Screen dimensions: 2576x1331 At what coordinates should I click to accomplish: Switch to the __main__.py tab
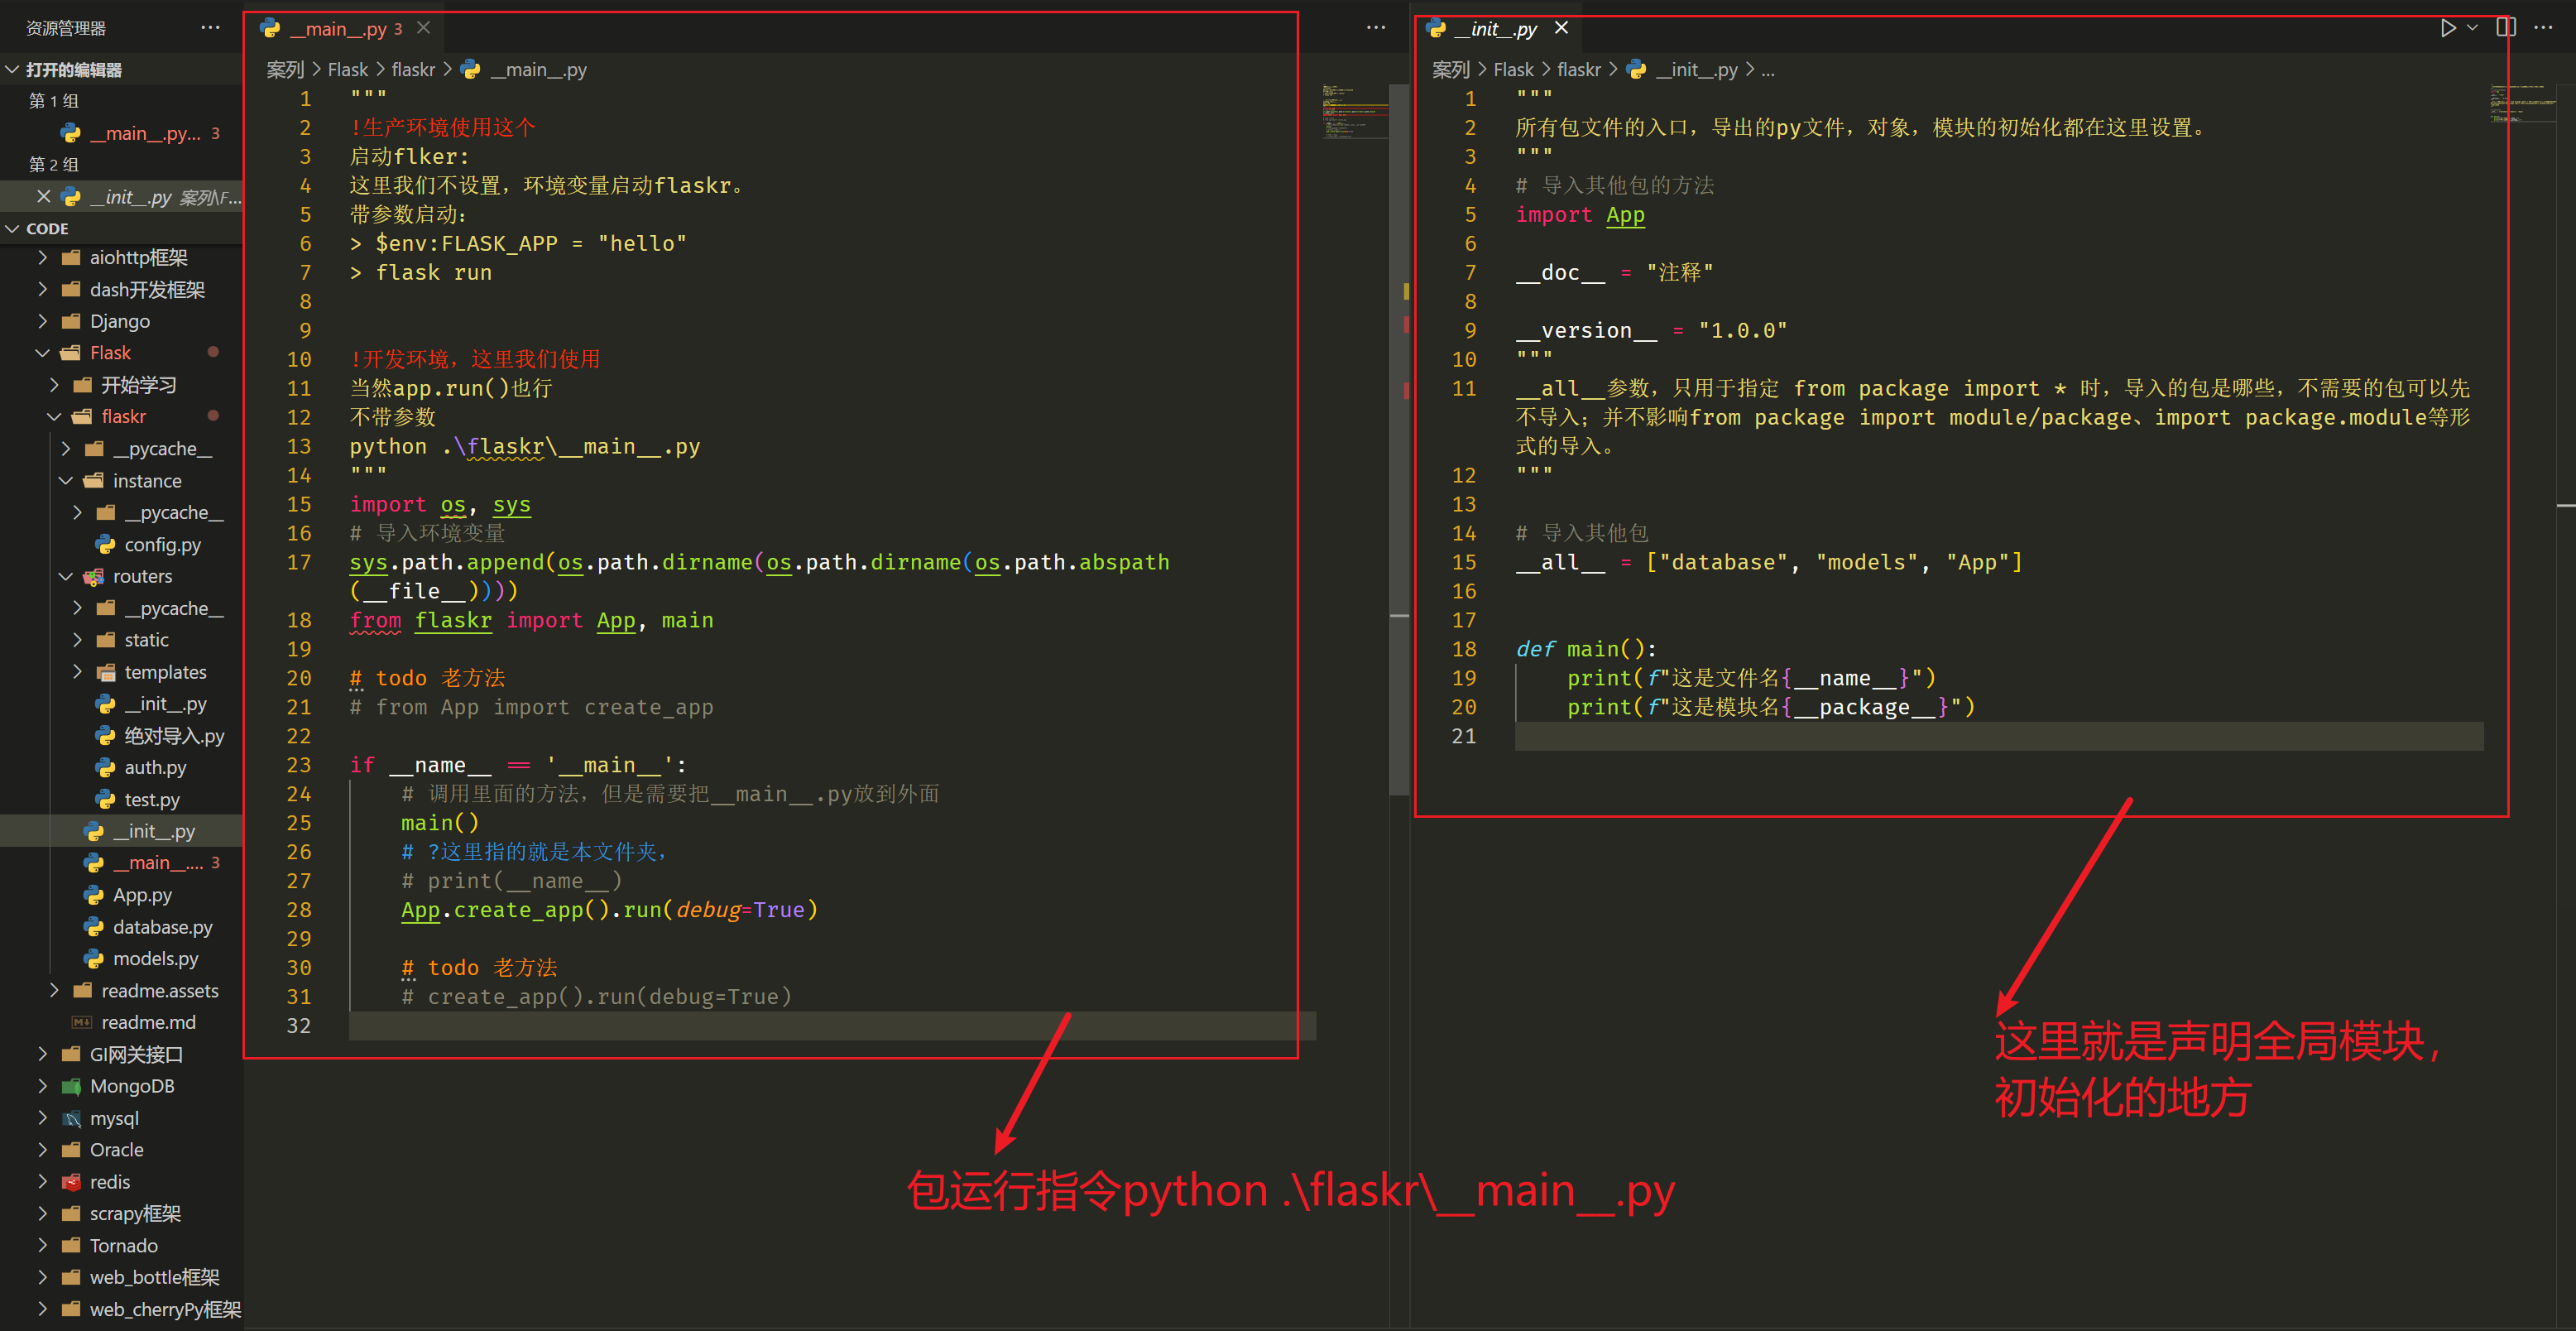click(337, 29)
